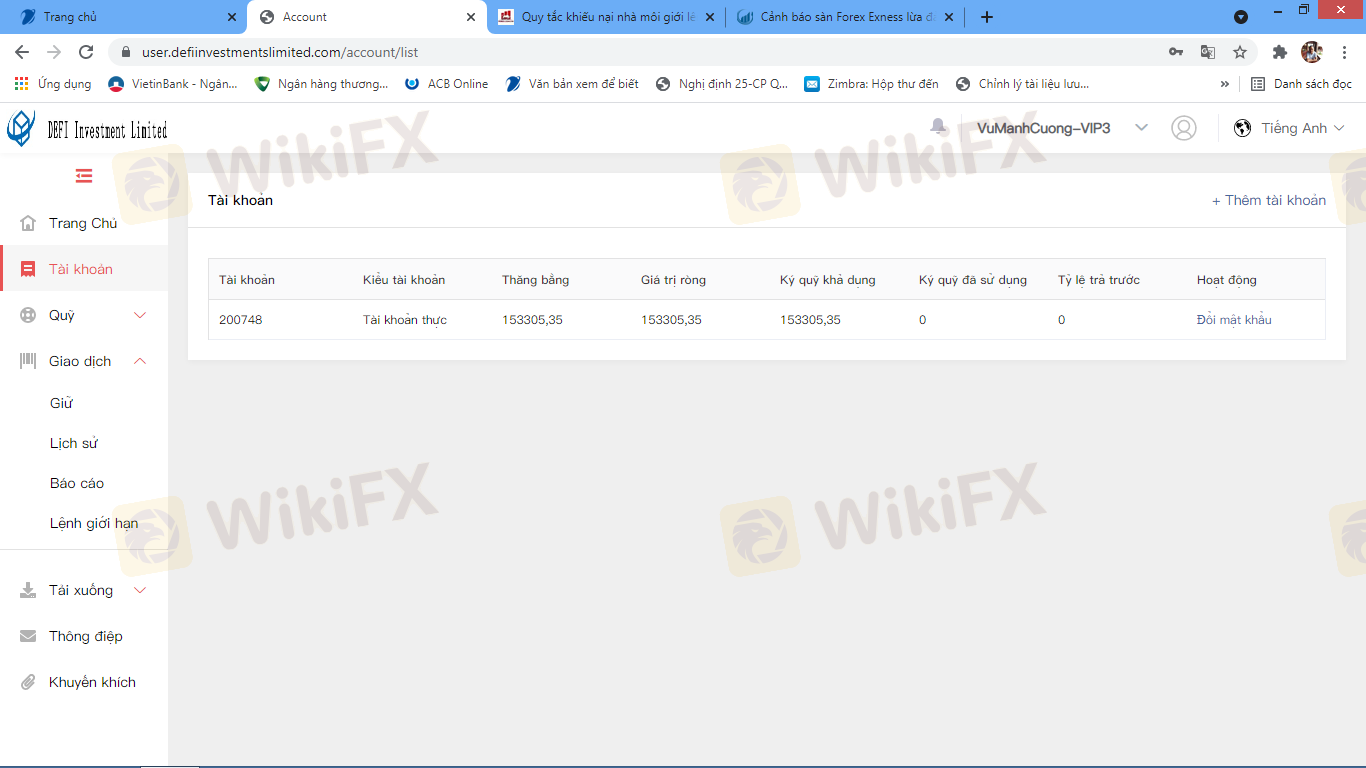The width and height of the screenshot is (1366, 768).
Task: Click the Trang Chủ home icon
Action: (x=28, y=223)
